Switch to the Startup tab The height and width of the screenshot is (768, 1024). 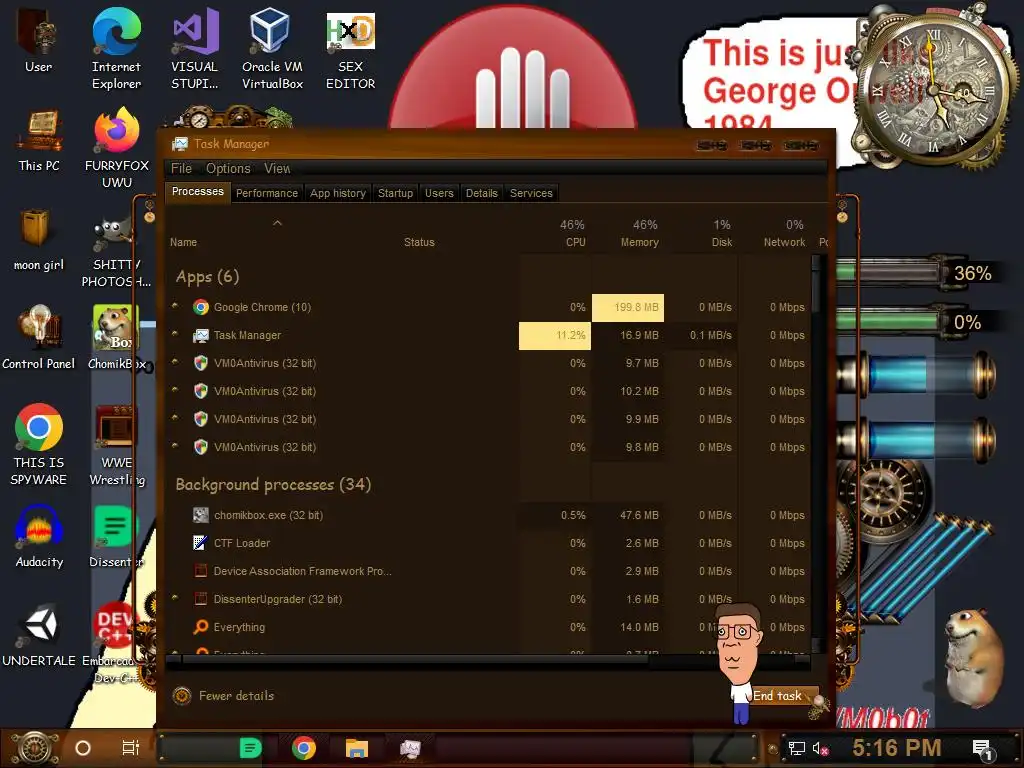point(395,193)
